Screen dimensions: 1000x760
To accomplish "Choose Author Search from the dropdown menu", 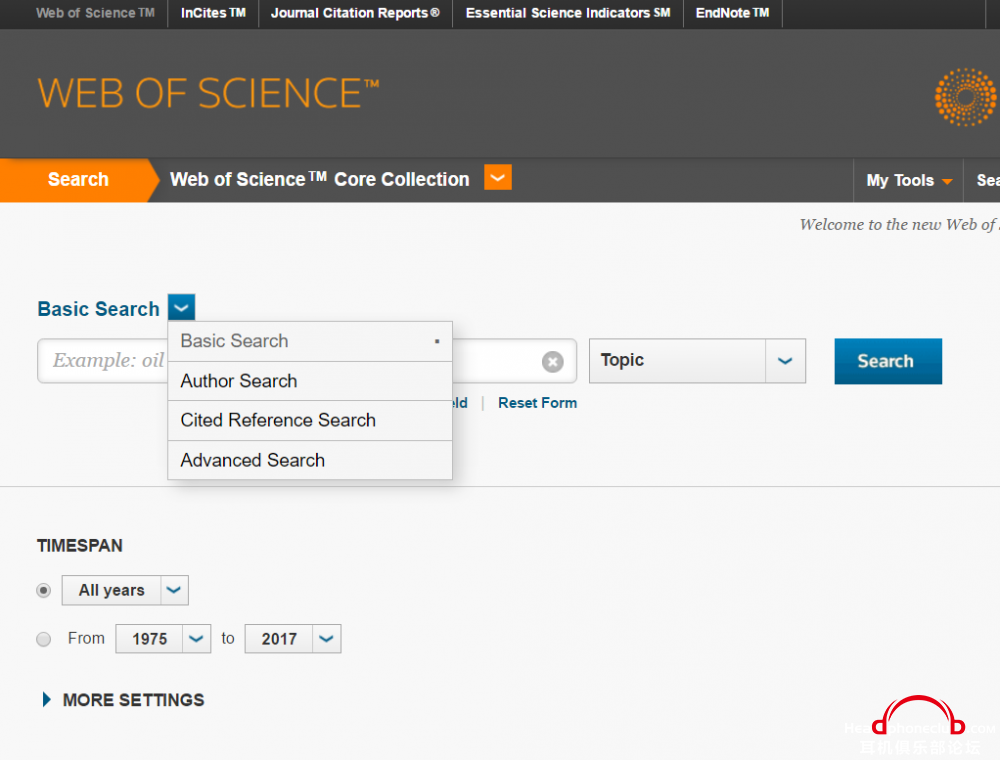I will point(310,381).
